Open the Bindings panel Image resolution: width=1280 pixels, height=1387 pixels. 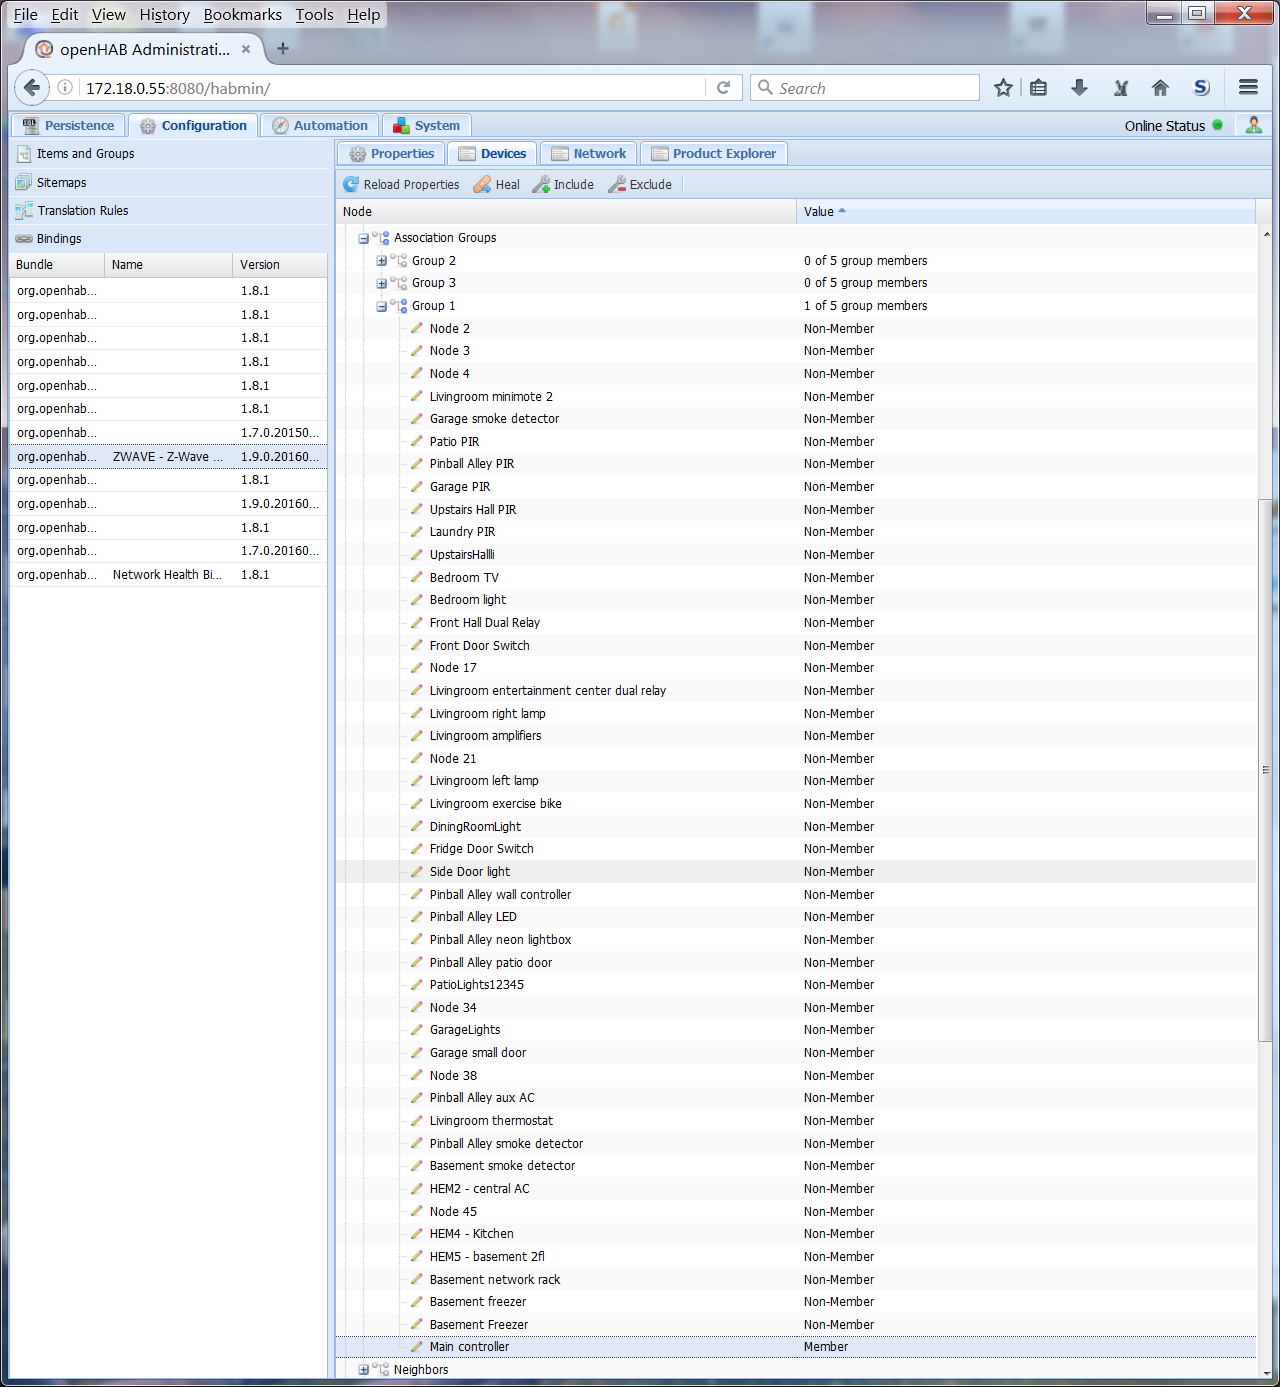(58, 238)
